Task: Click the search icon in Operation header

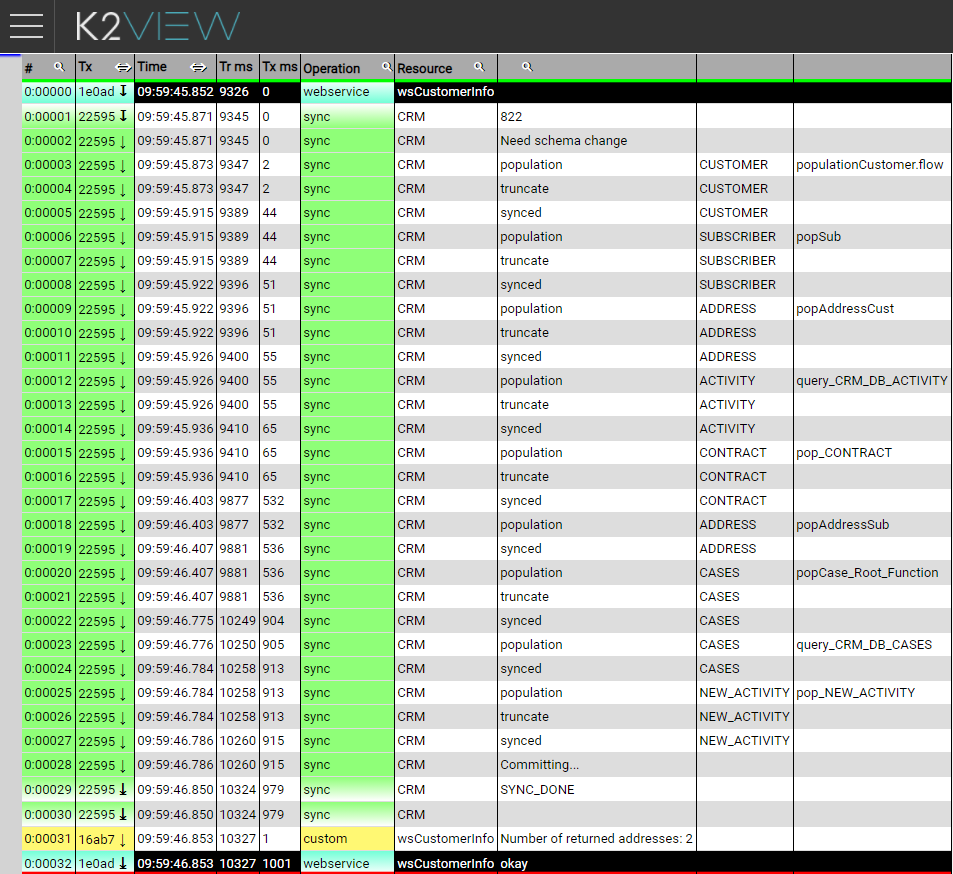Action: point(386,67)
